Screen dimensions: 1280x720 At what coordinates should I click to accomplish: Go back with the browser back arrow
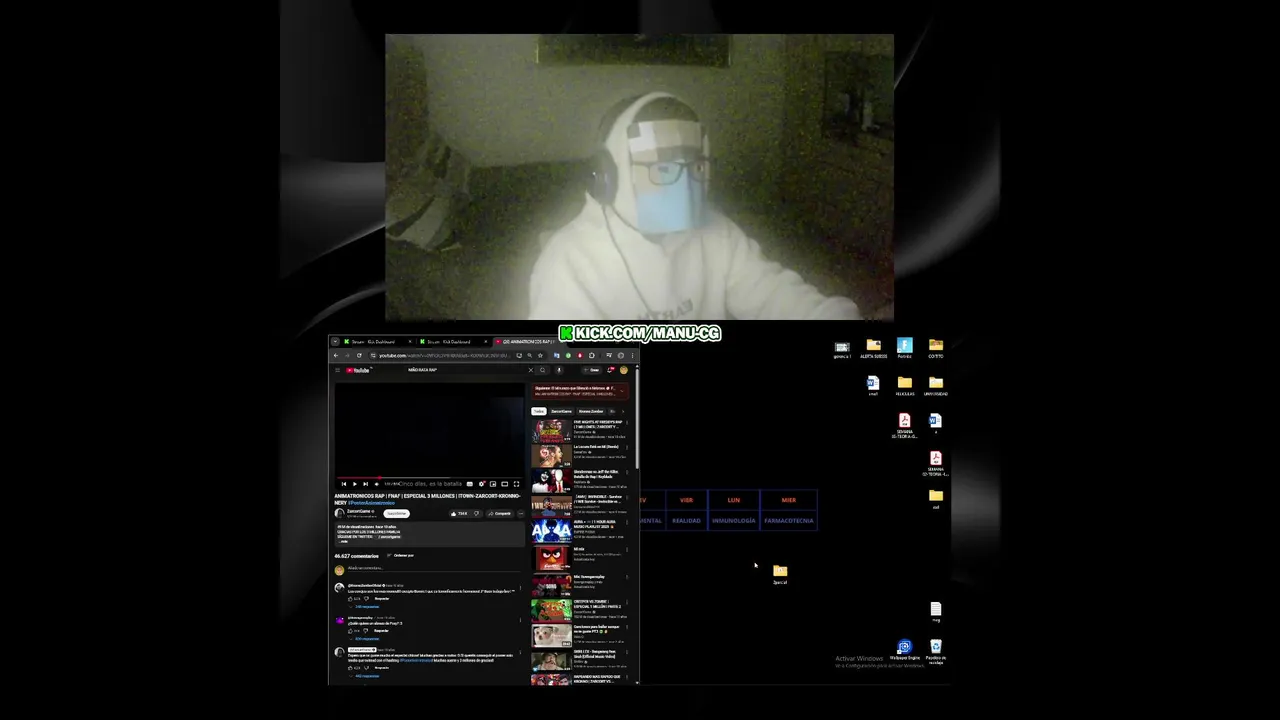[336, 355]
